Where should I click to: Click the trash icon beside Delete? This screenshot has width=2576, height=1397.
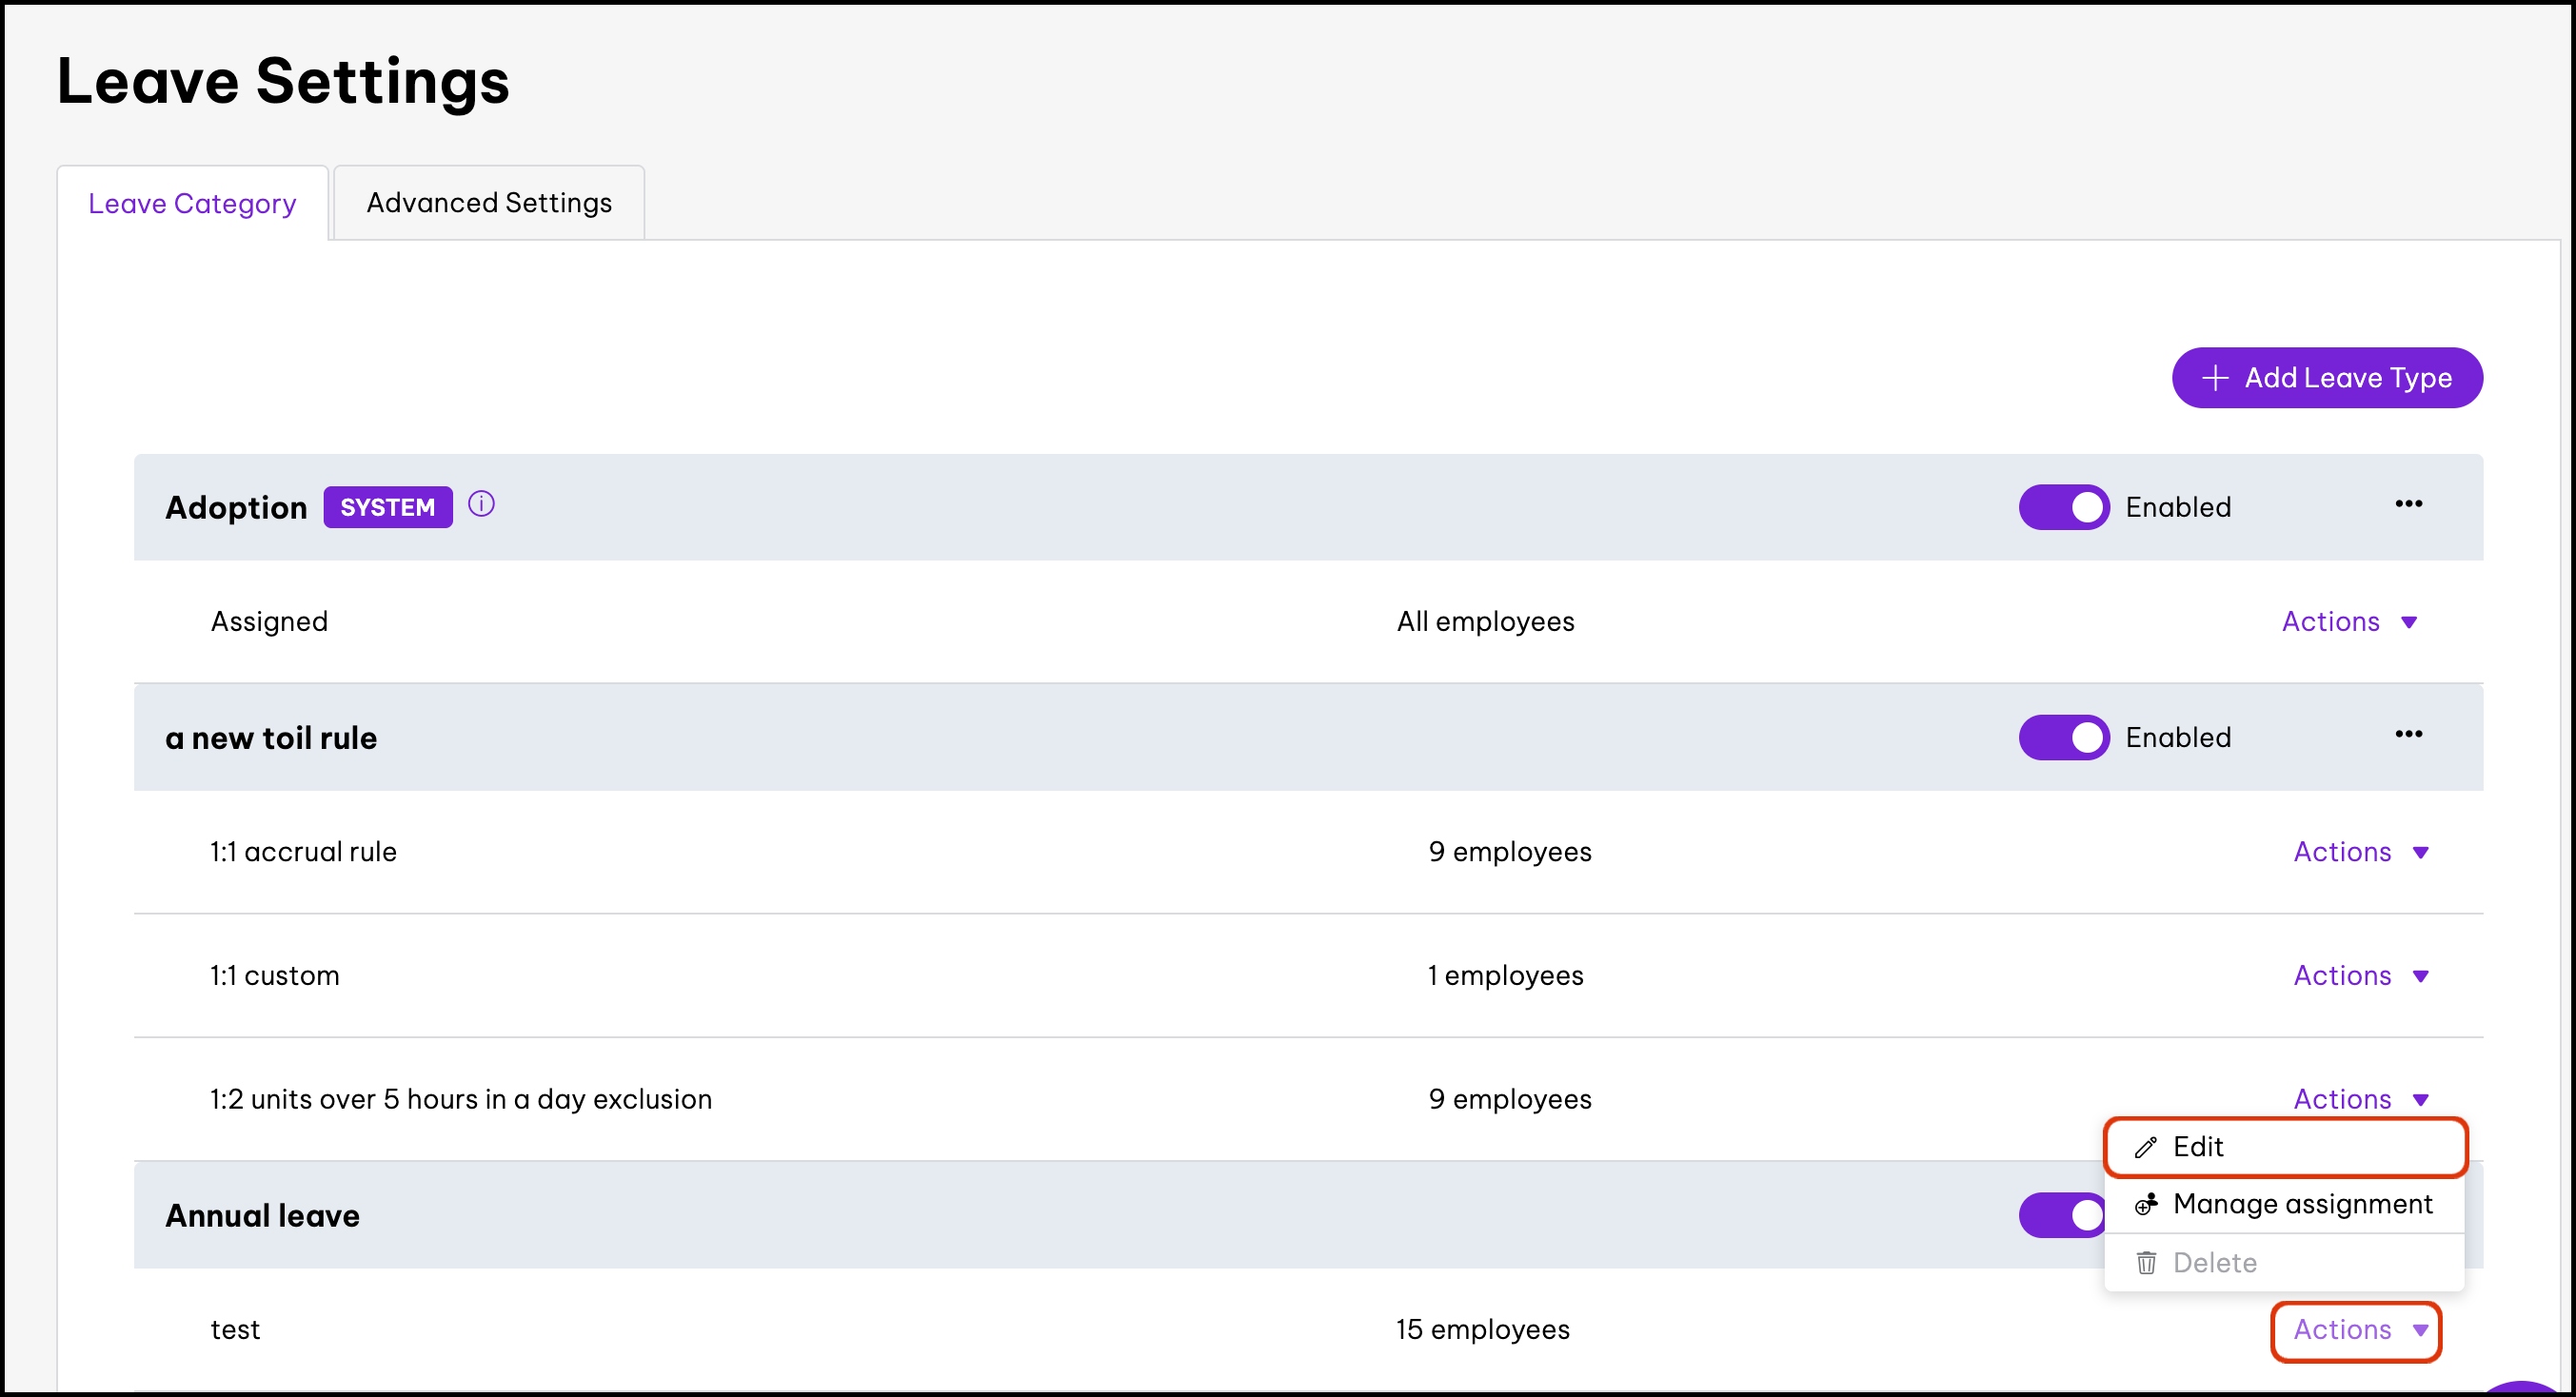pyautogui.click(x=2146, y=1263)
